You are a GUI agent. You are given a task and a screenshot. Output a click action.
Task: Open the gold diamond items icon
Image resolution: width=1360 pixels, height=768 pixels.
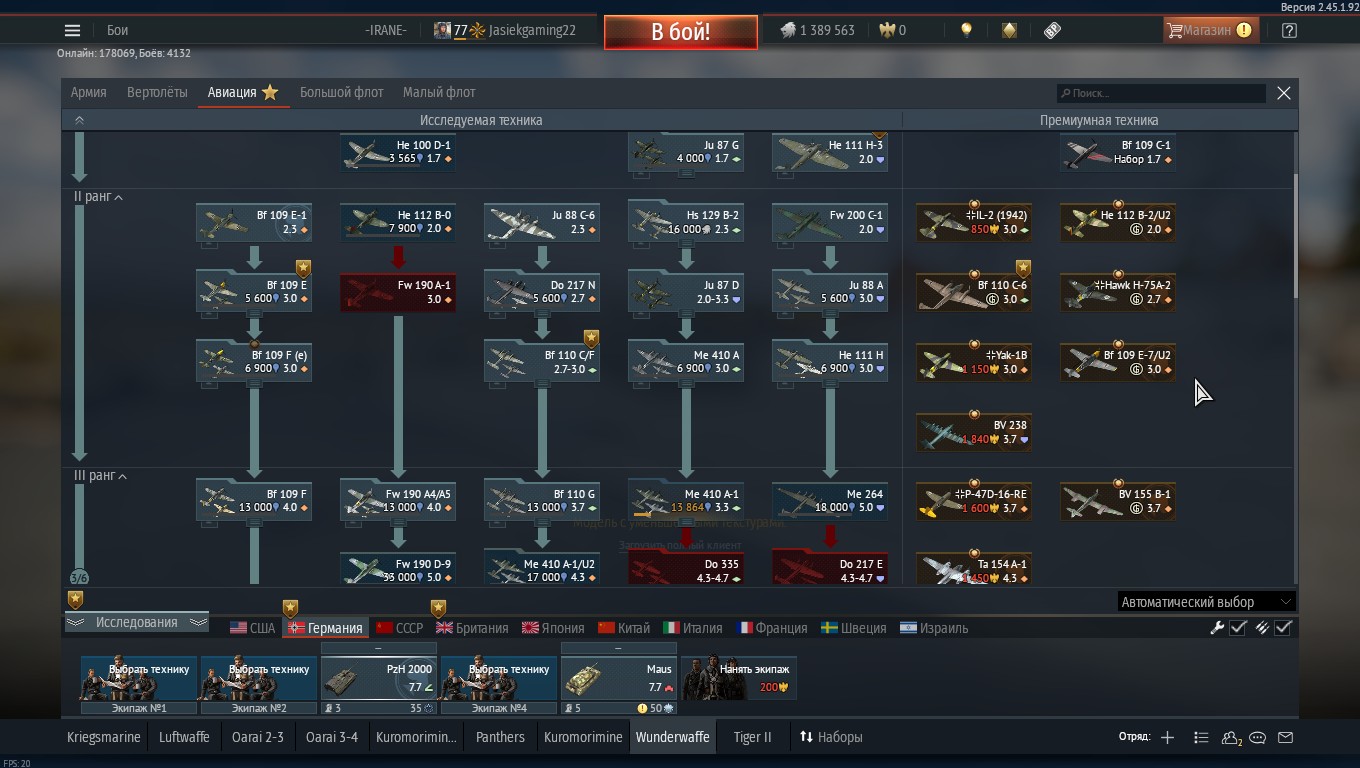pos(1010,30)
